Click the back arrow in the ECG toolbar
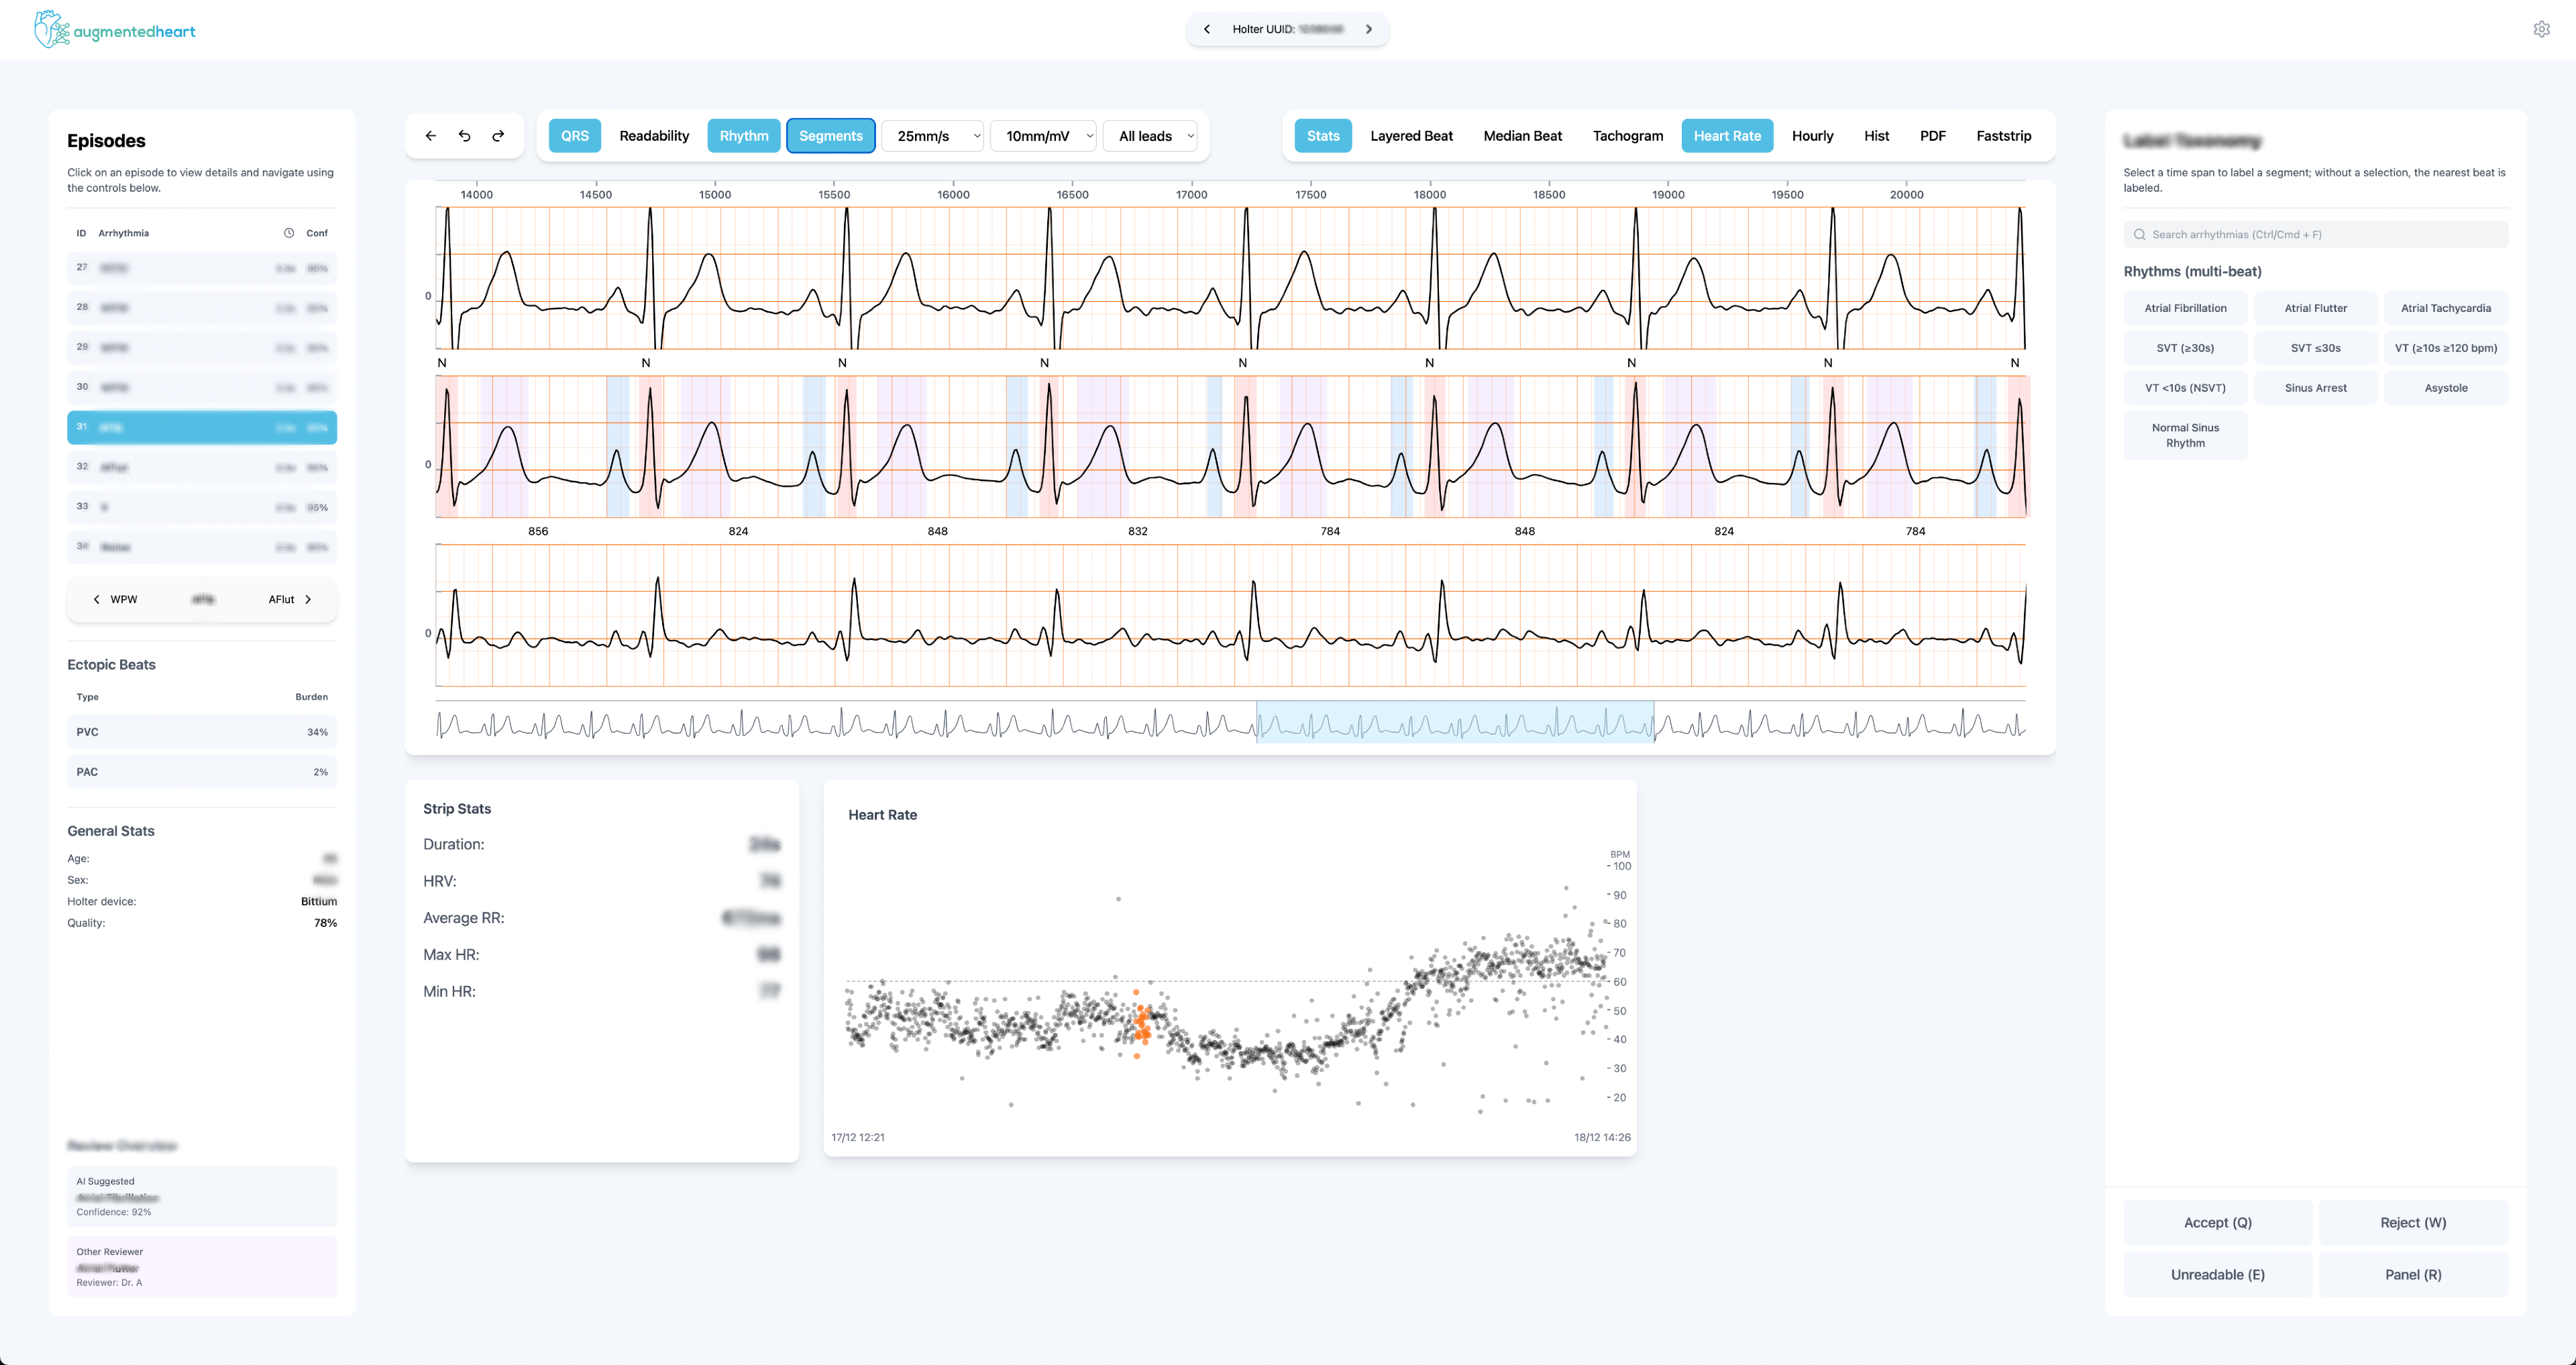Image resolution: width=2576 pixels, height=1365 pixels. (431, 136)
